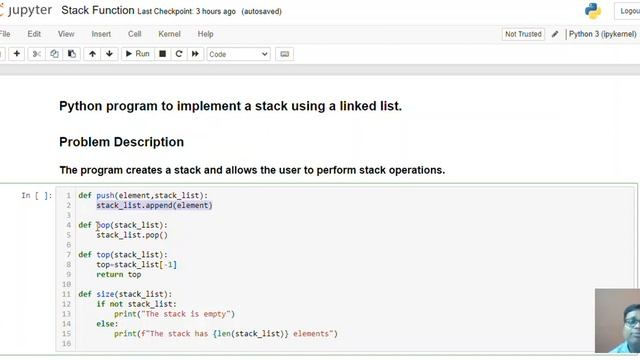Click the print The stack is empty line

pyautogui.click(x=174, y=314)
